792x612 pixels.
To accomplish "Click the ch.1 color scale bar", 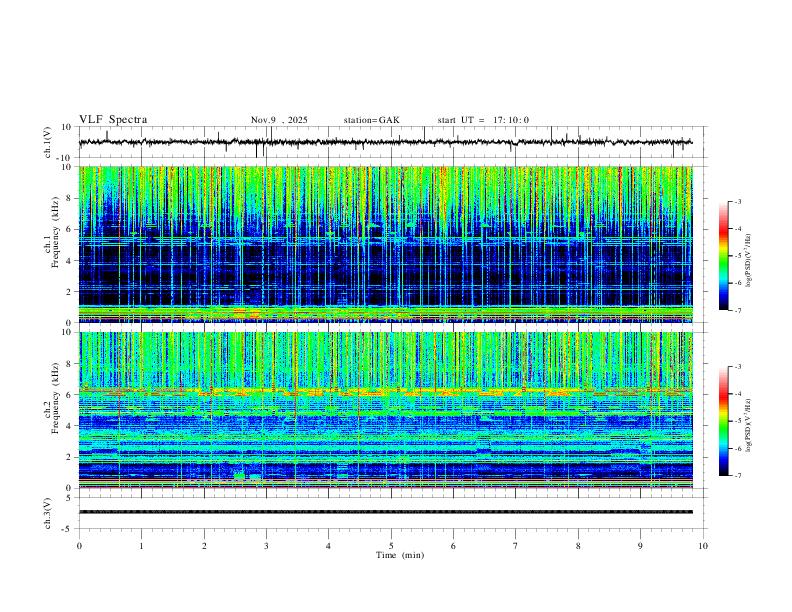I will pyautogui.click(x=723, y=256).
